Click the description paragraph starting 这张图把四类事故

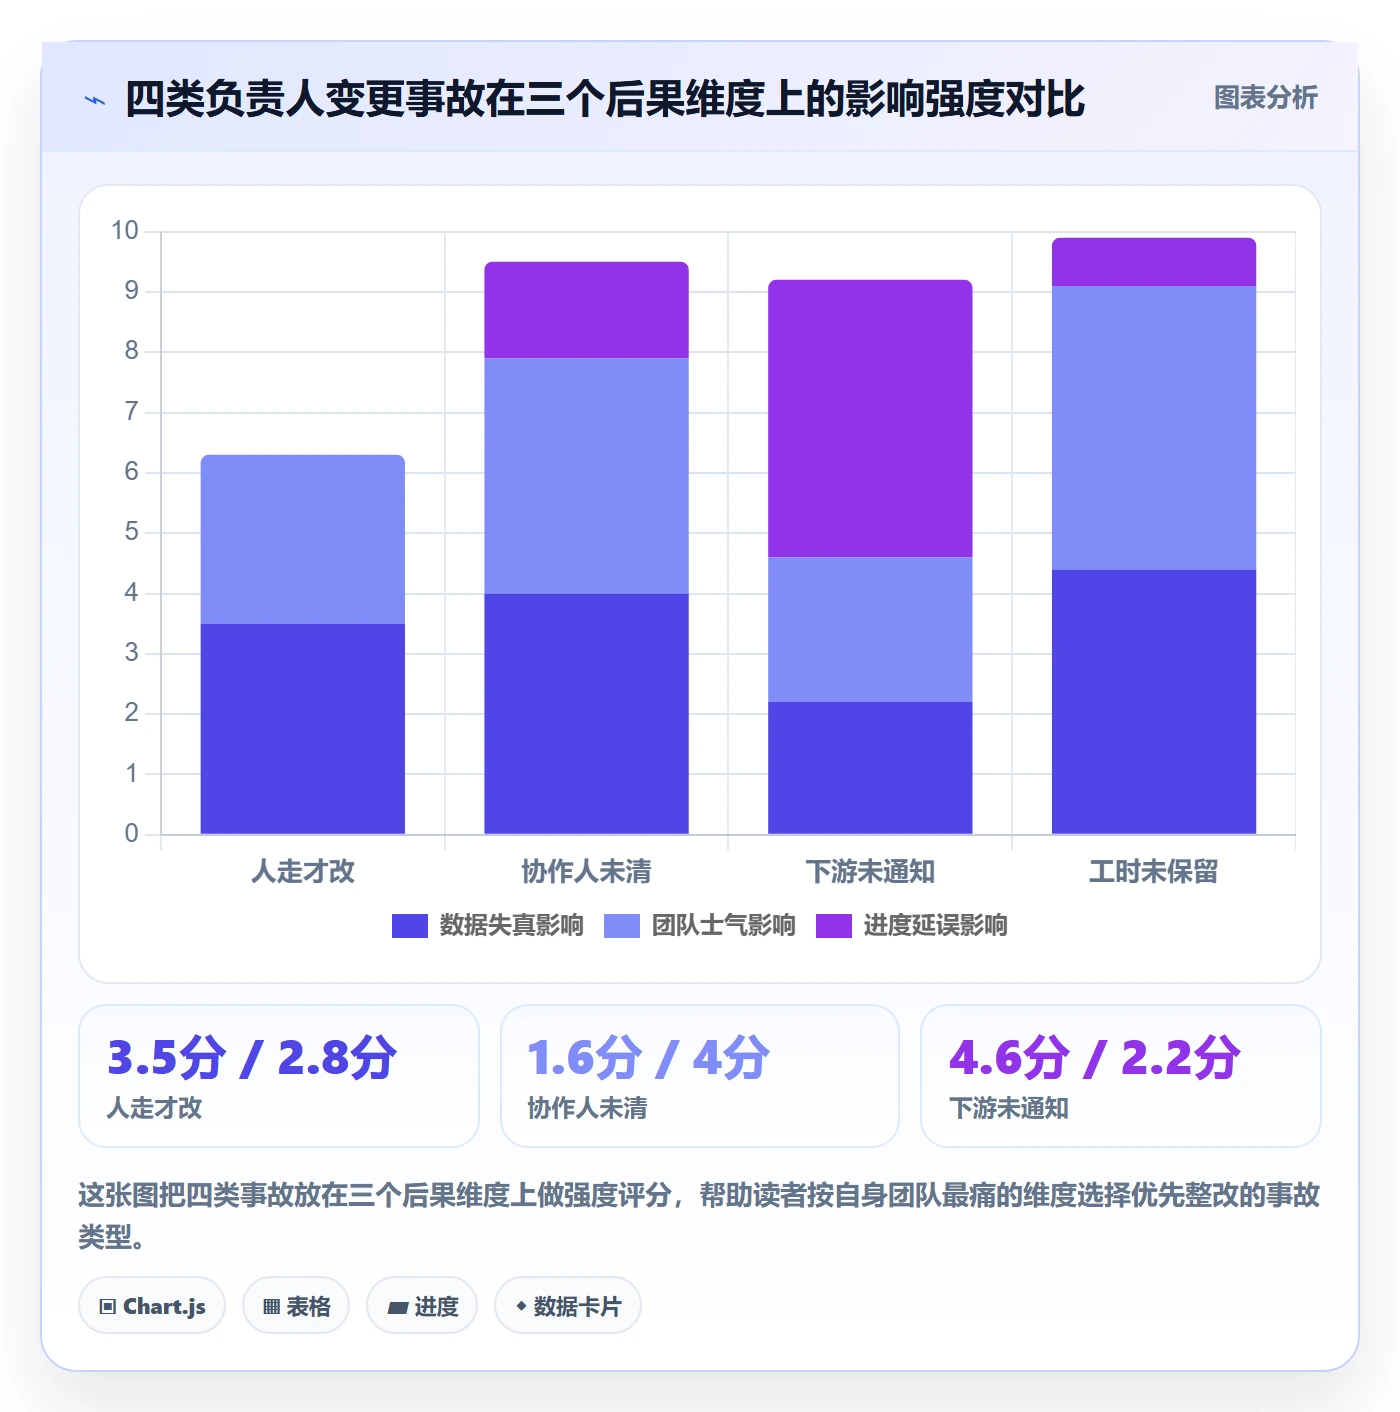(699, 1216)
